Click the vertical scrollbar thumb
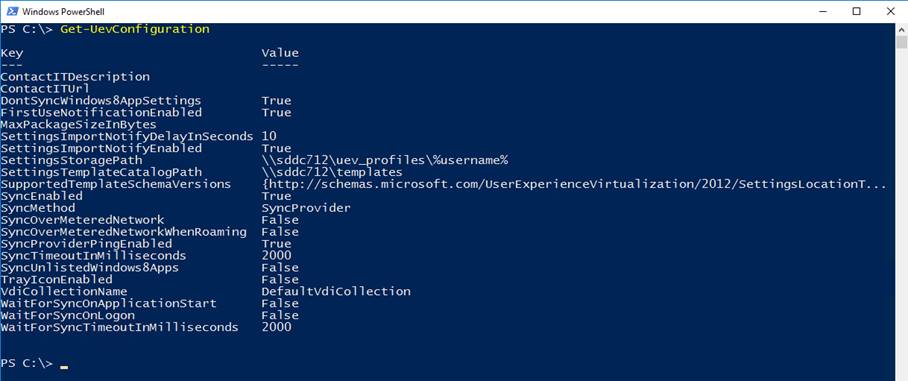The width and height of the screenshot is (908, 381). [x=901, y=42]
